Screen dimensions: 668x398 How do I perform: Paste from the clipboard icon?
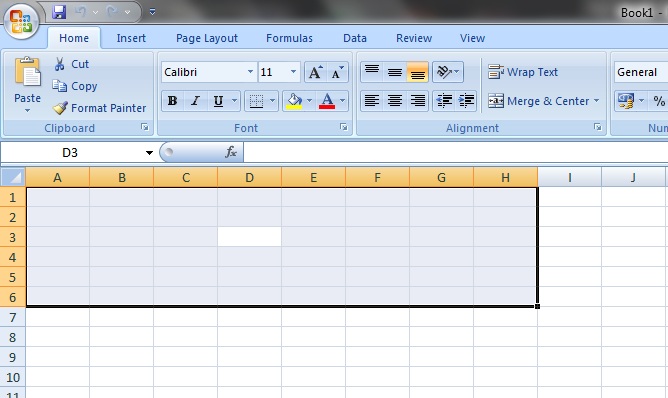click(x=27, y=71)
